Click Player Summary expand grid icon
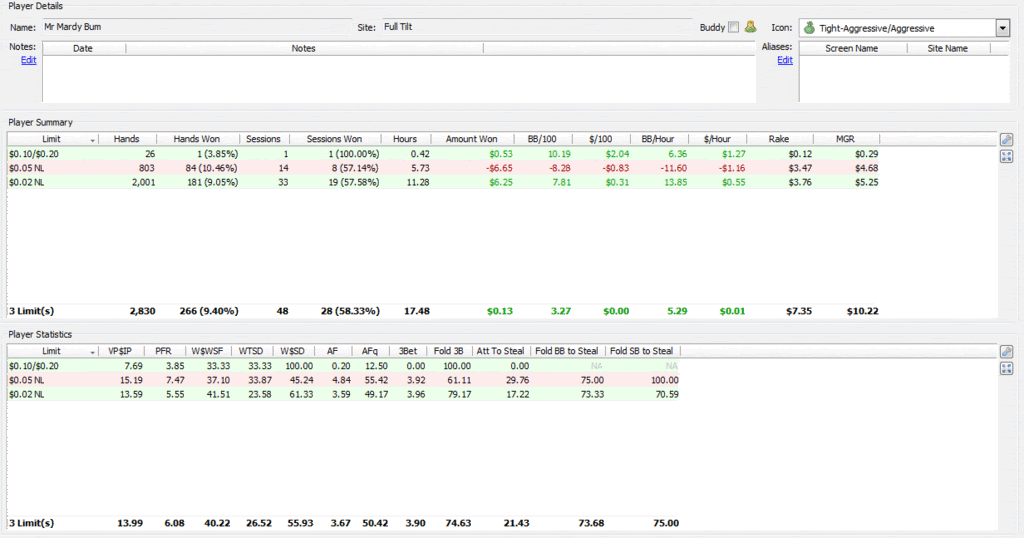This screenshot has height=538, width=1024. (x=1006, y=156)
